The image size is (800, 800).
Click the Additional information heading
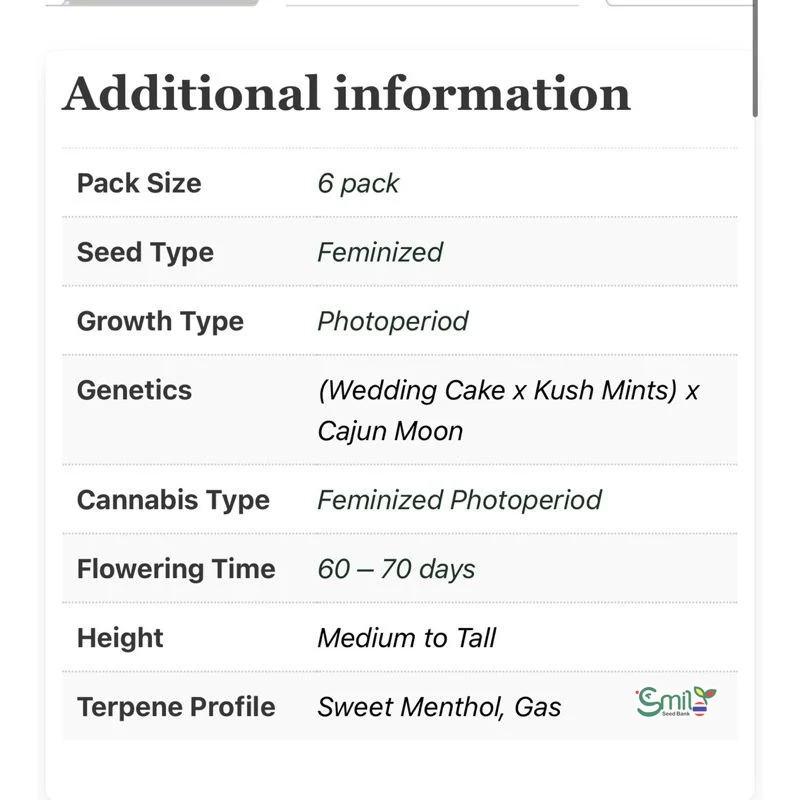tap(346, 94)
